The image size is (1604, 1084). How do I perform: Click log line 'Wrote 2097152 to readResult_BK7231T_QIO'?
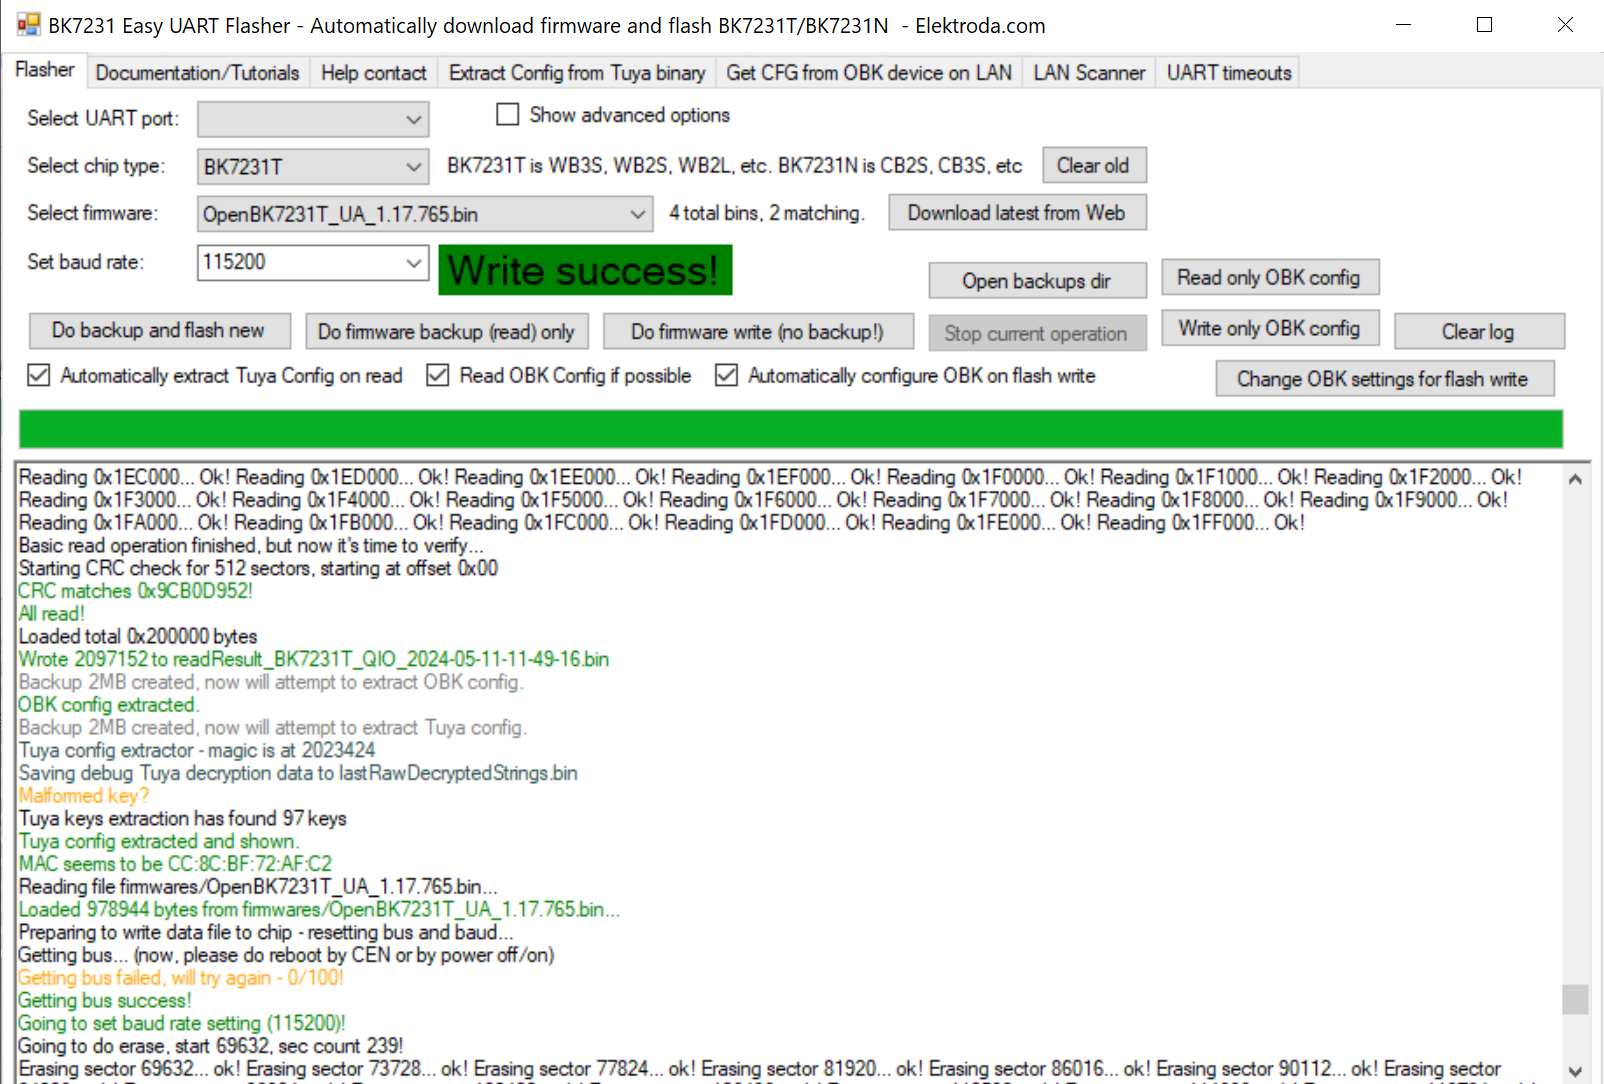[314, 660]
